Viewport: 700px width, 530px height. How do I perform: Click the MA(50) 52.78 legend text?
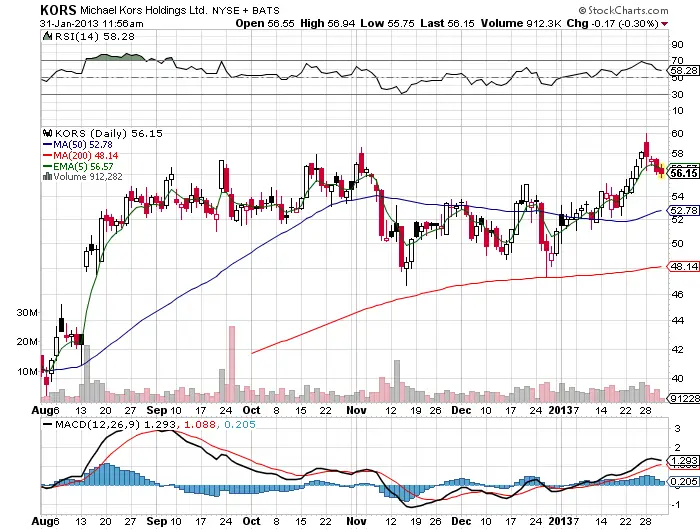(x=83, y=145)
